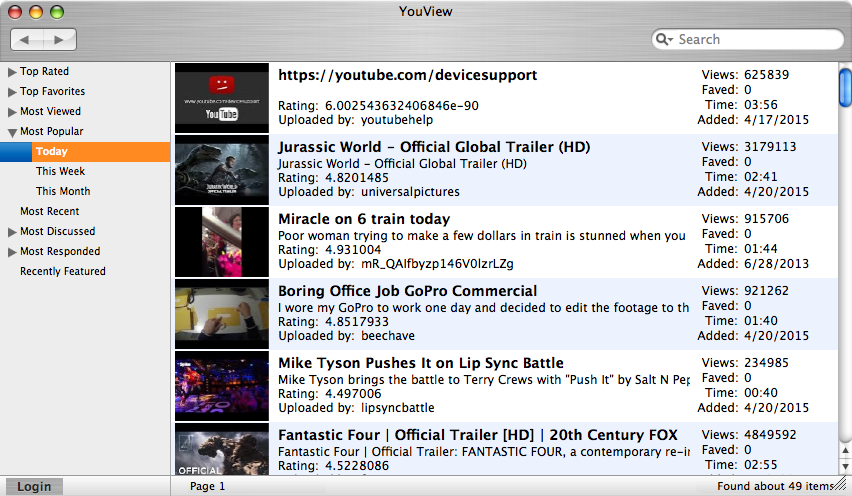The height and width of the screenshot is (496, 852).
Task: Click the scrollbar up arrow
Action: (x=845, y=451)
